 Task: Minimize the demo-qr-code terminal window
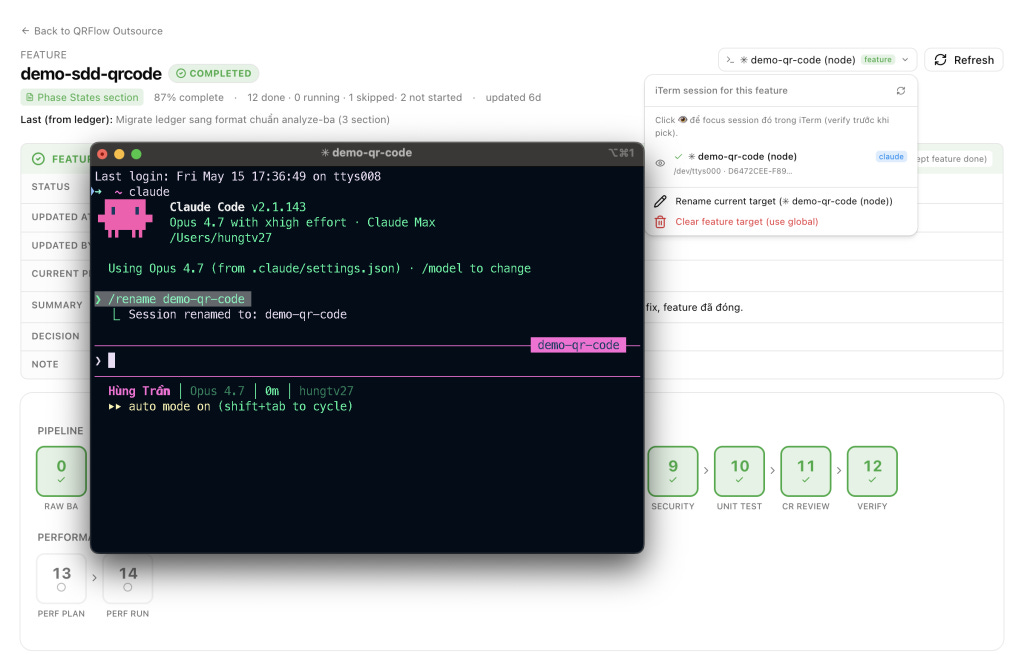[119, 154]
